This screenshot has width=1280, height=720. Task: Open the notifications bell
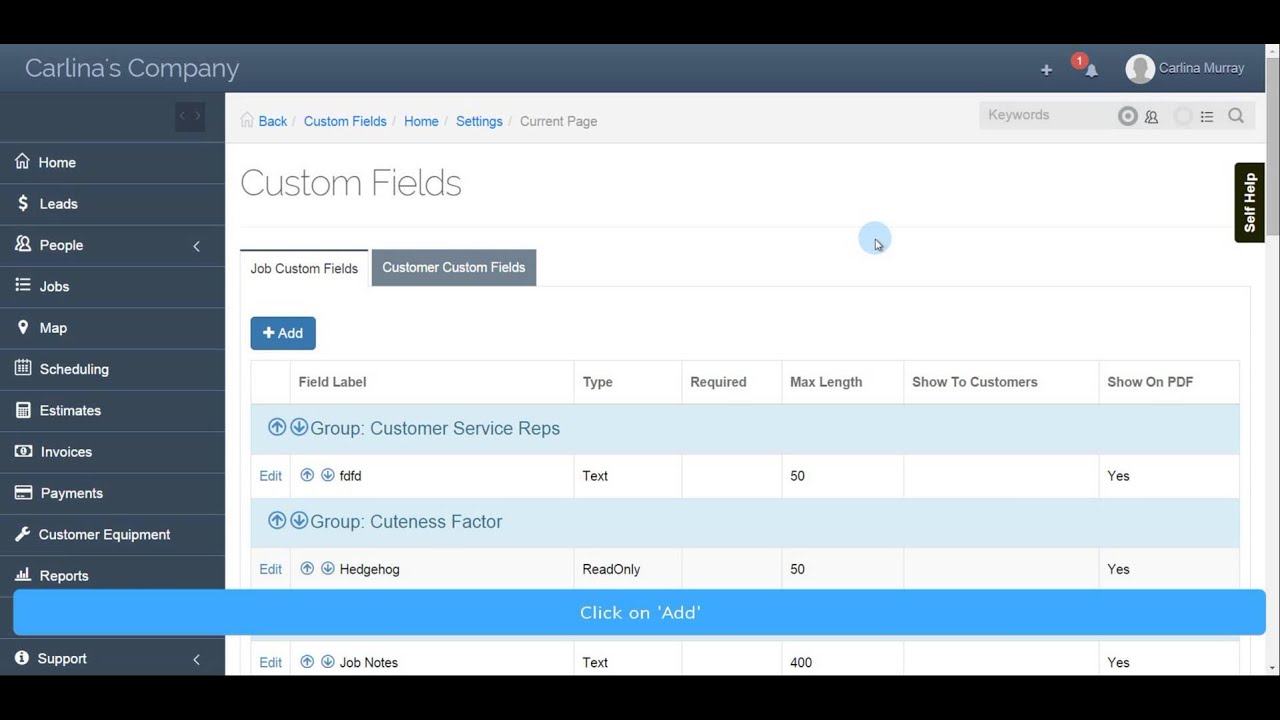[x=1091, y=70]
